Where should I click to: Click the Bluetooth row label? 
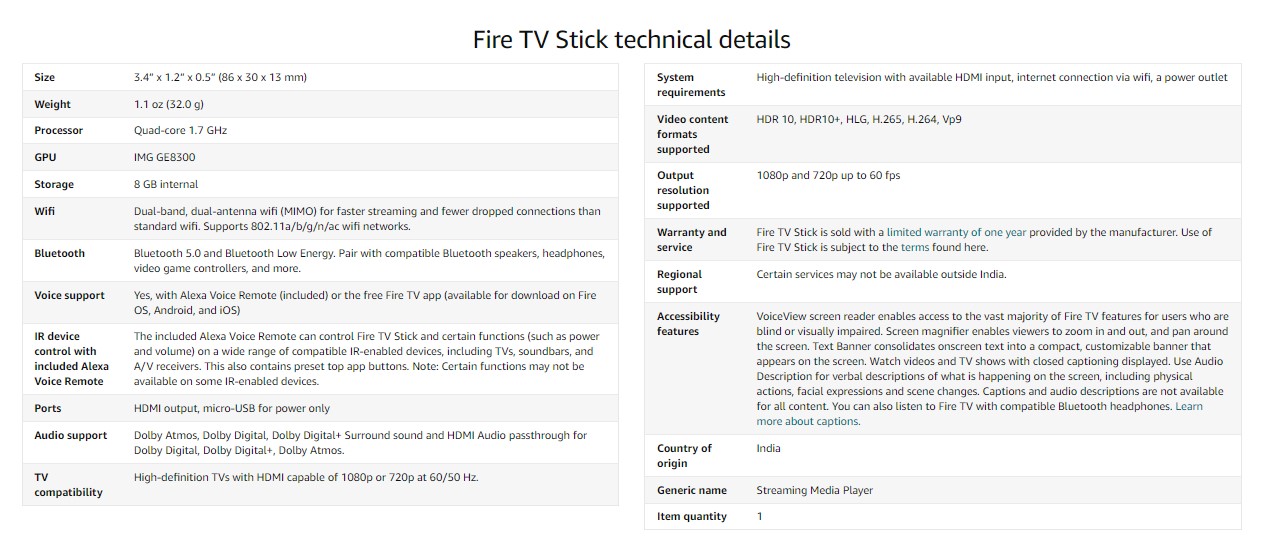click(x=60, y=253)
